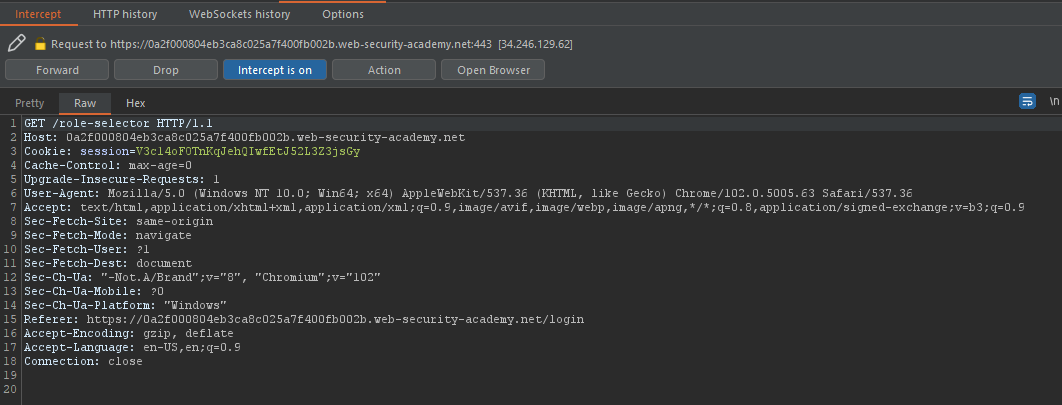Select the Intercept tab

(38, 15)
